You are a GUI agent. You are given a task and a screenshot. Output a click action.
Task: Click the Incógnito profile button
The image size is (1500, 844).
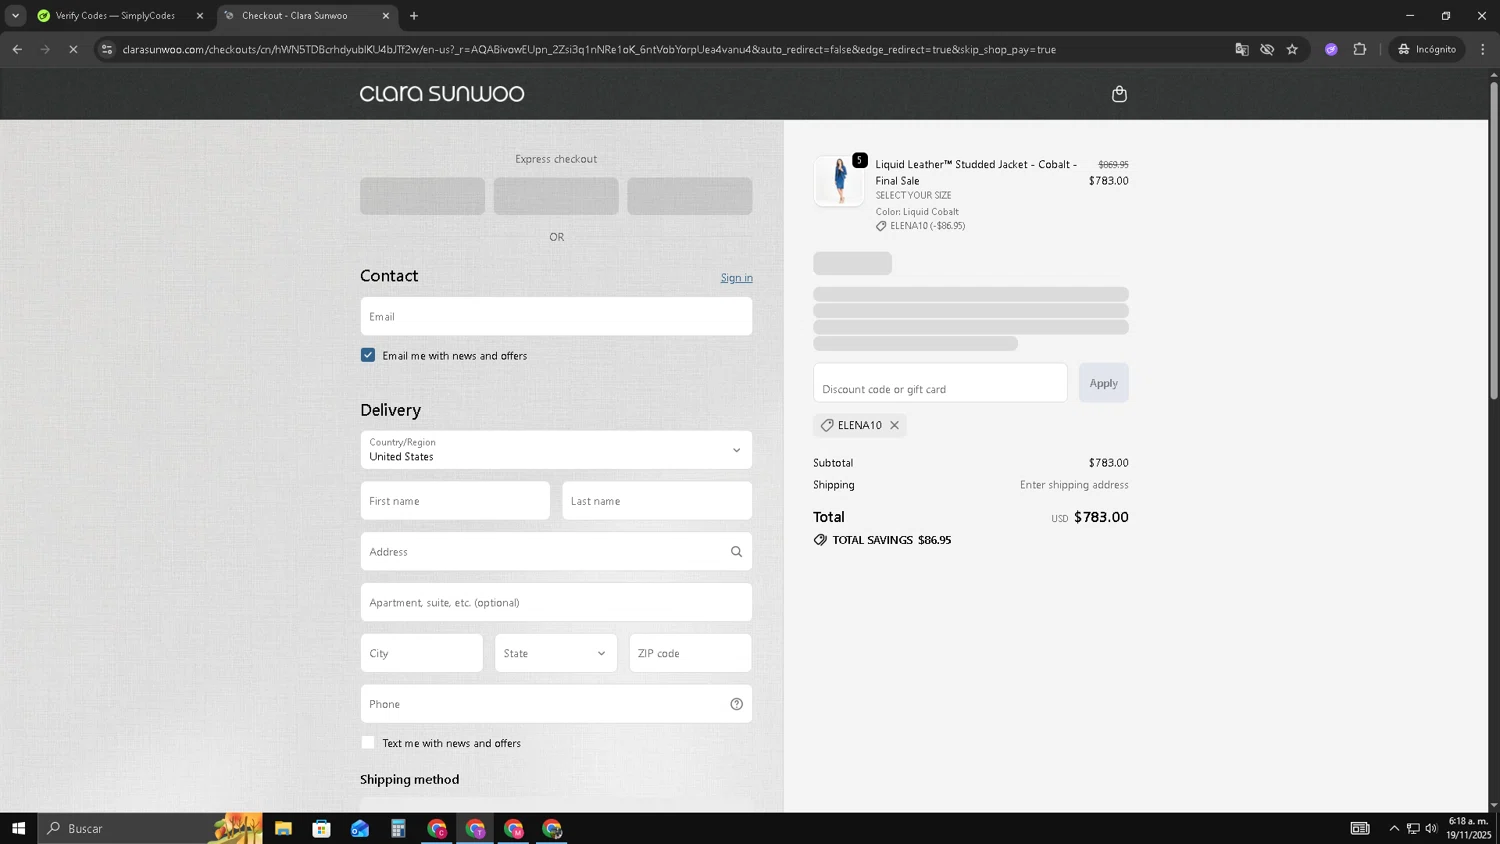[x=1427, y=49]
